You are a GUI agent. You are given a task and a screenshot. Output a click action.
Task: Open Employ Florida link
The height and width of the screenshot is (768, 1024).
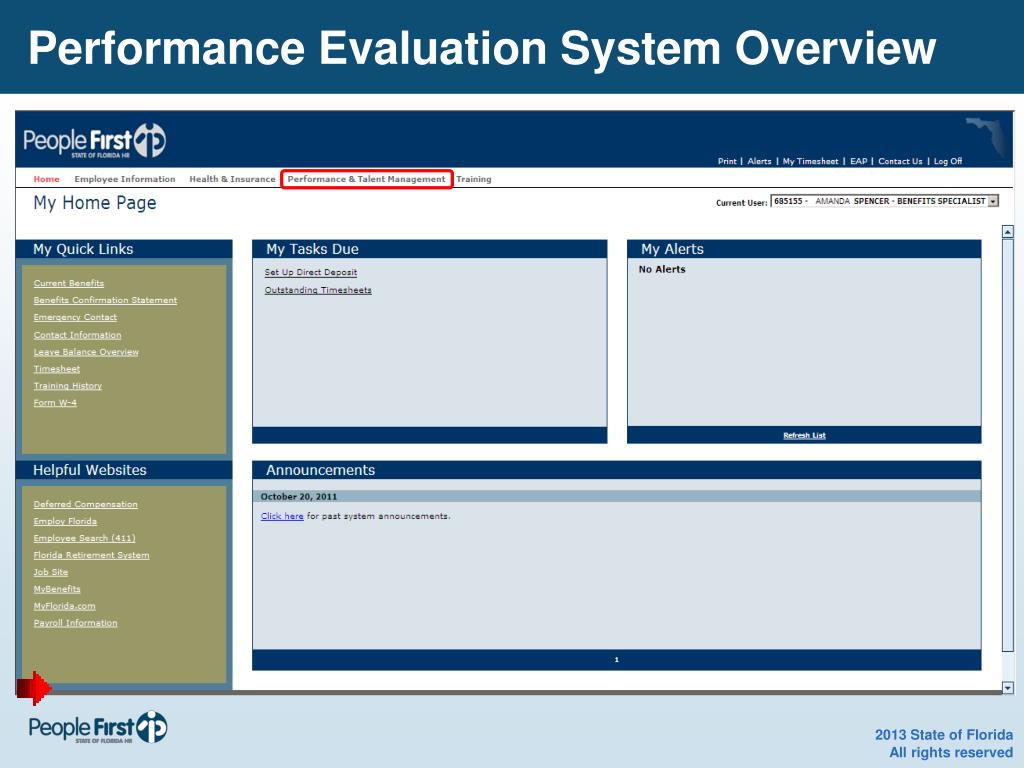pos(65,521)
